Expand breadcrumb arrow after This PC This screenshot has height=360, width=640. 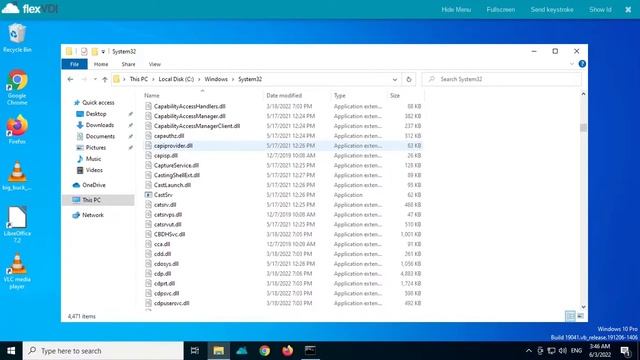tap(153, 79)
